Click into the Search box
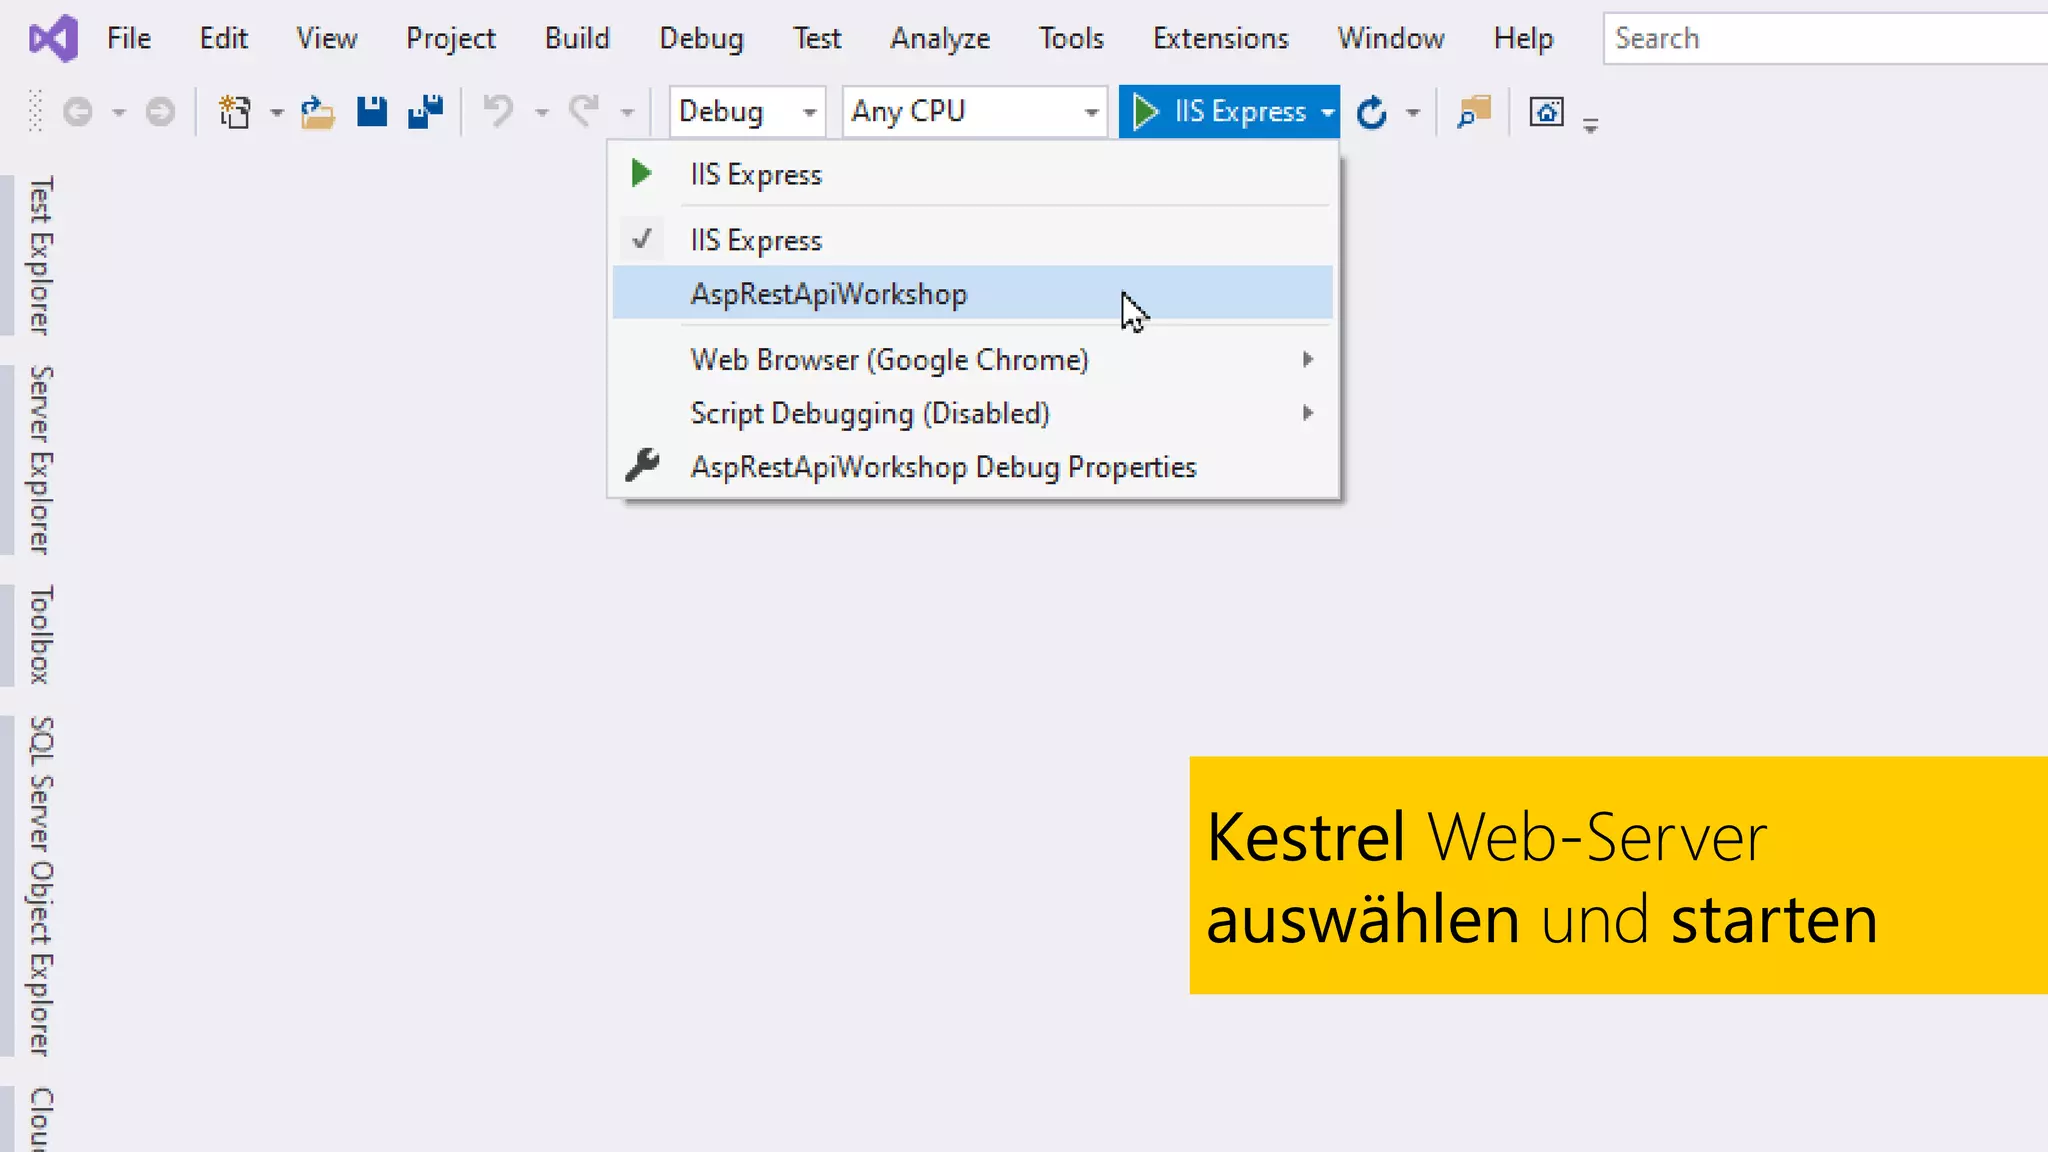Viewport: 2048px width, 1152px height. 1826,39
